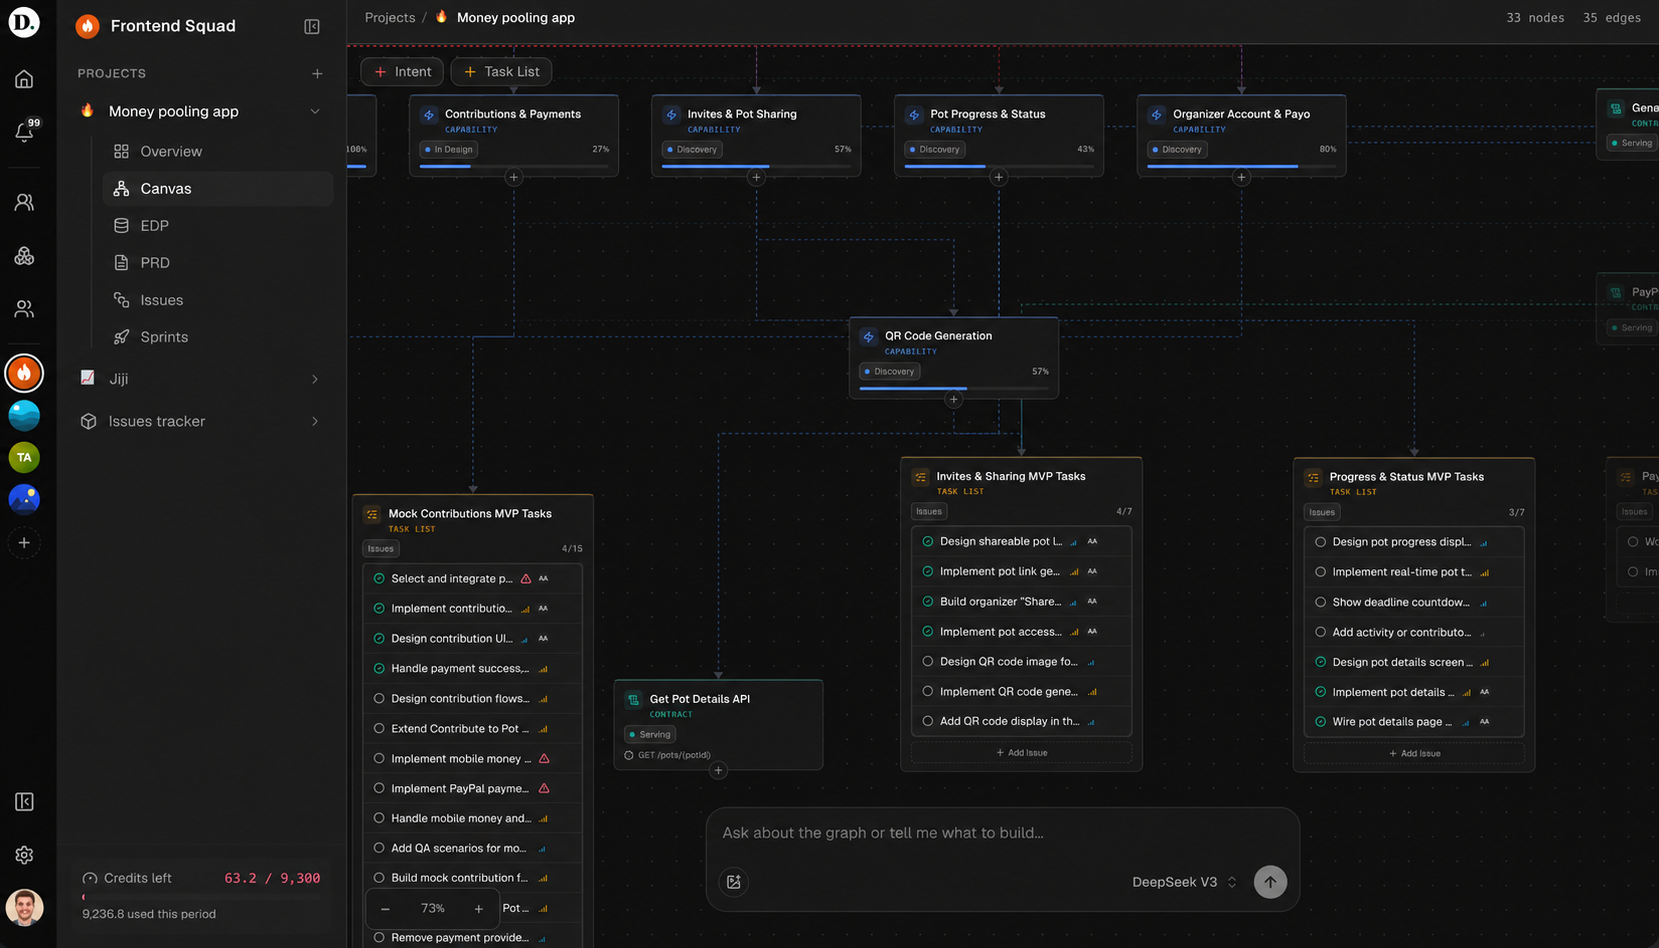Image resolution: width=1659 pixels, height=948 pixels.
Task: Click QR Code Generation progress bar
Action: point(954,388)
